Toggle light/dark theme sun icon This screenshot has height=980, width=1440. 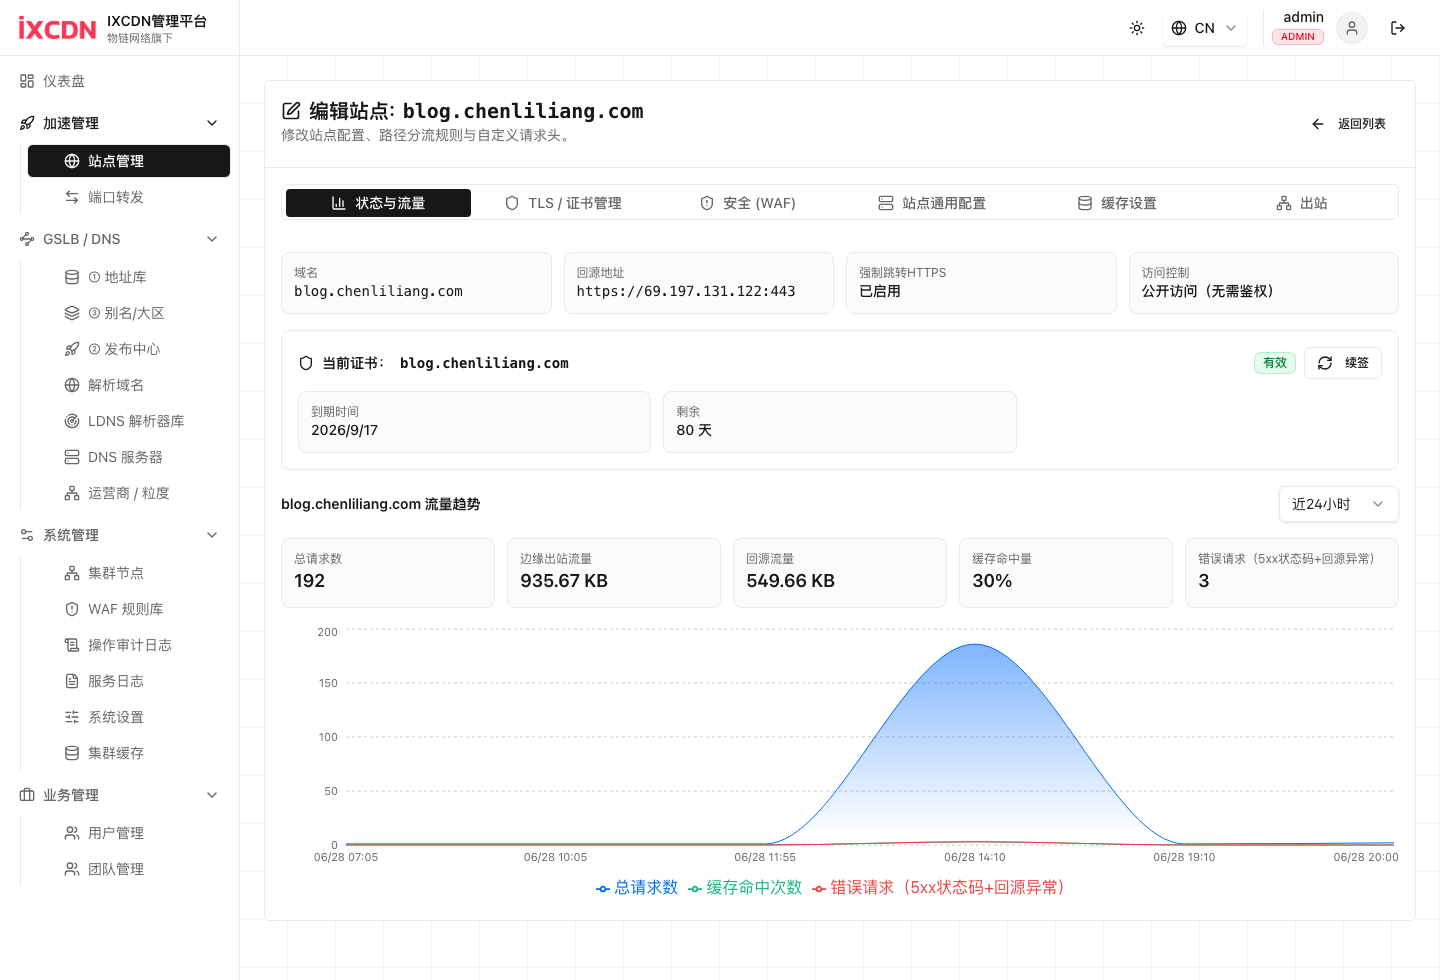click(x=1137, y=28)
